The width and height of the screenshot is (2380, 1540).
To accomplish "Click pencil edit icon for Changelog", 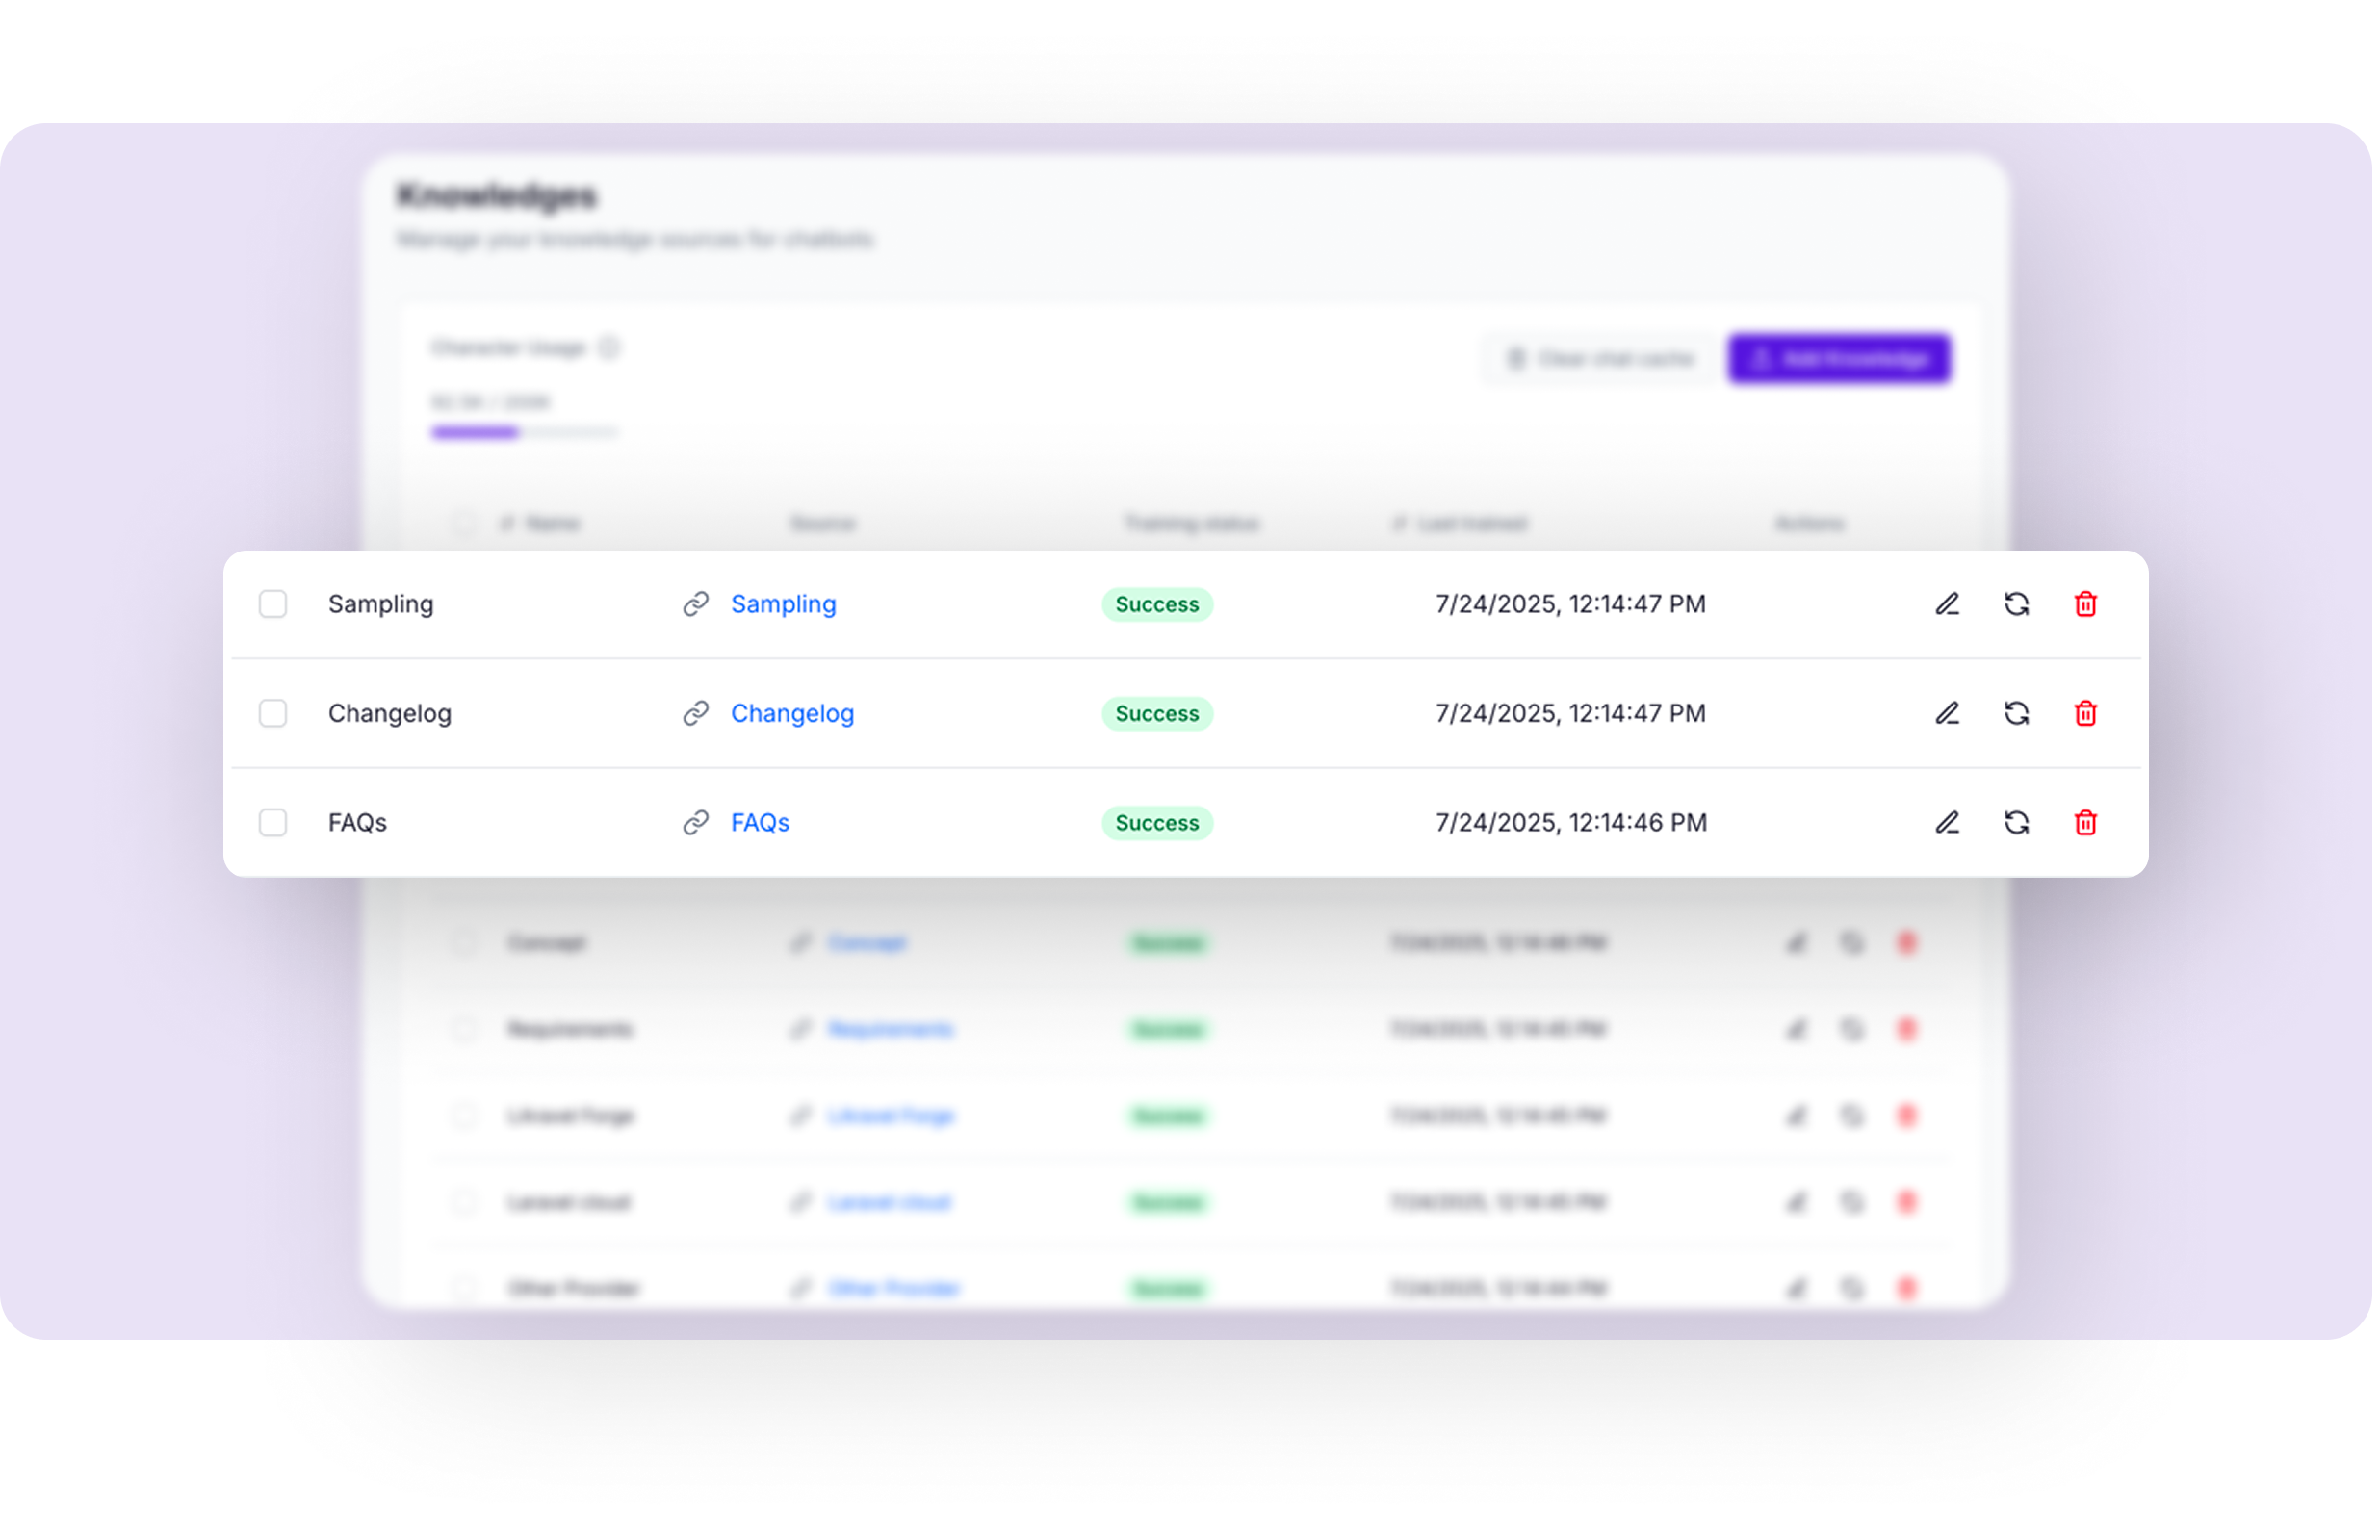I will [x=1946, y=713].
